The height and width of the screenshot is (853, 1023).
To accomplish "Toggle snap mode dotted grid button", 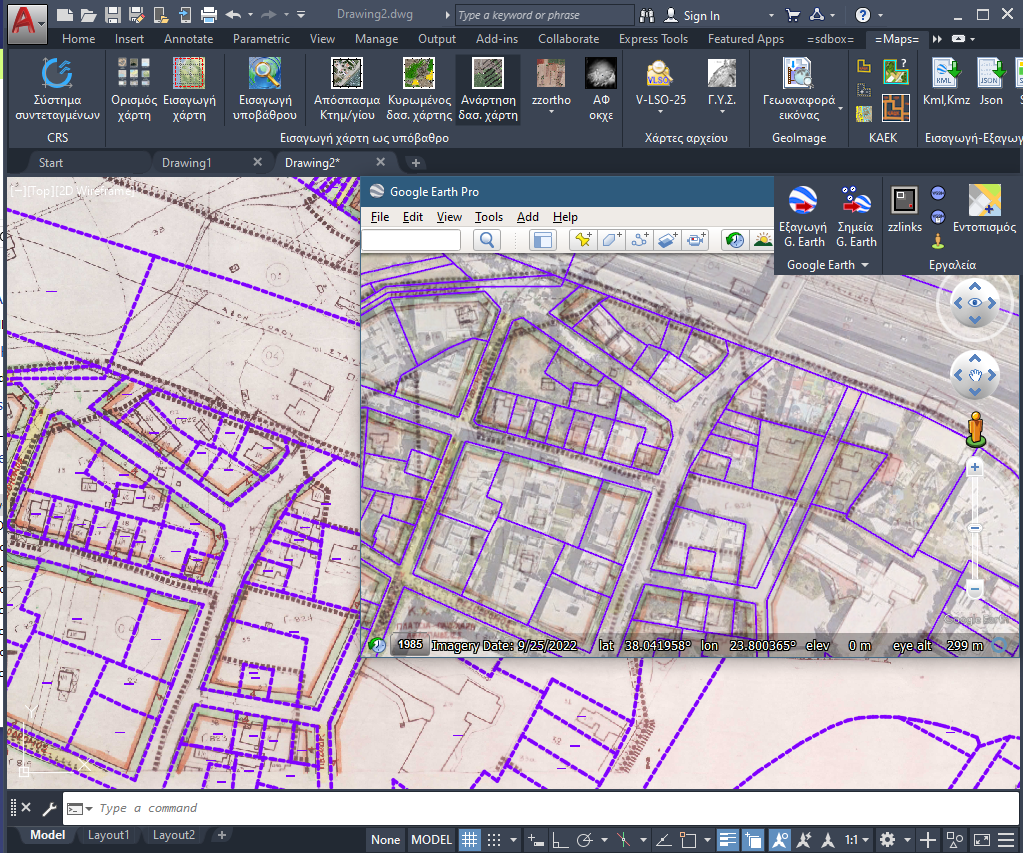I will [x=495, y=840].
